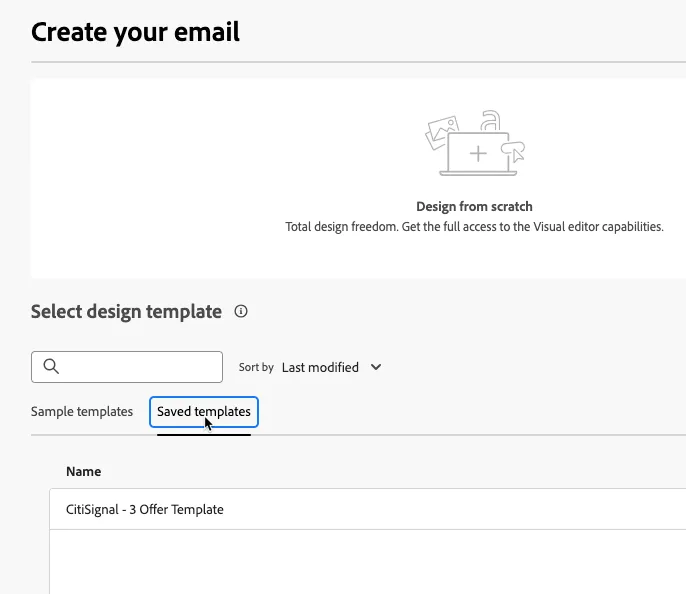Click the photo graphic in the scratch illustration

click(x=441, y=131)
